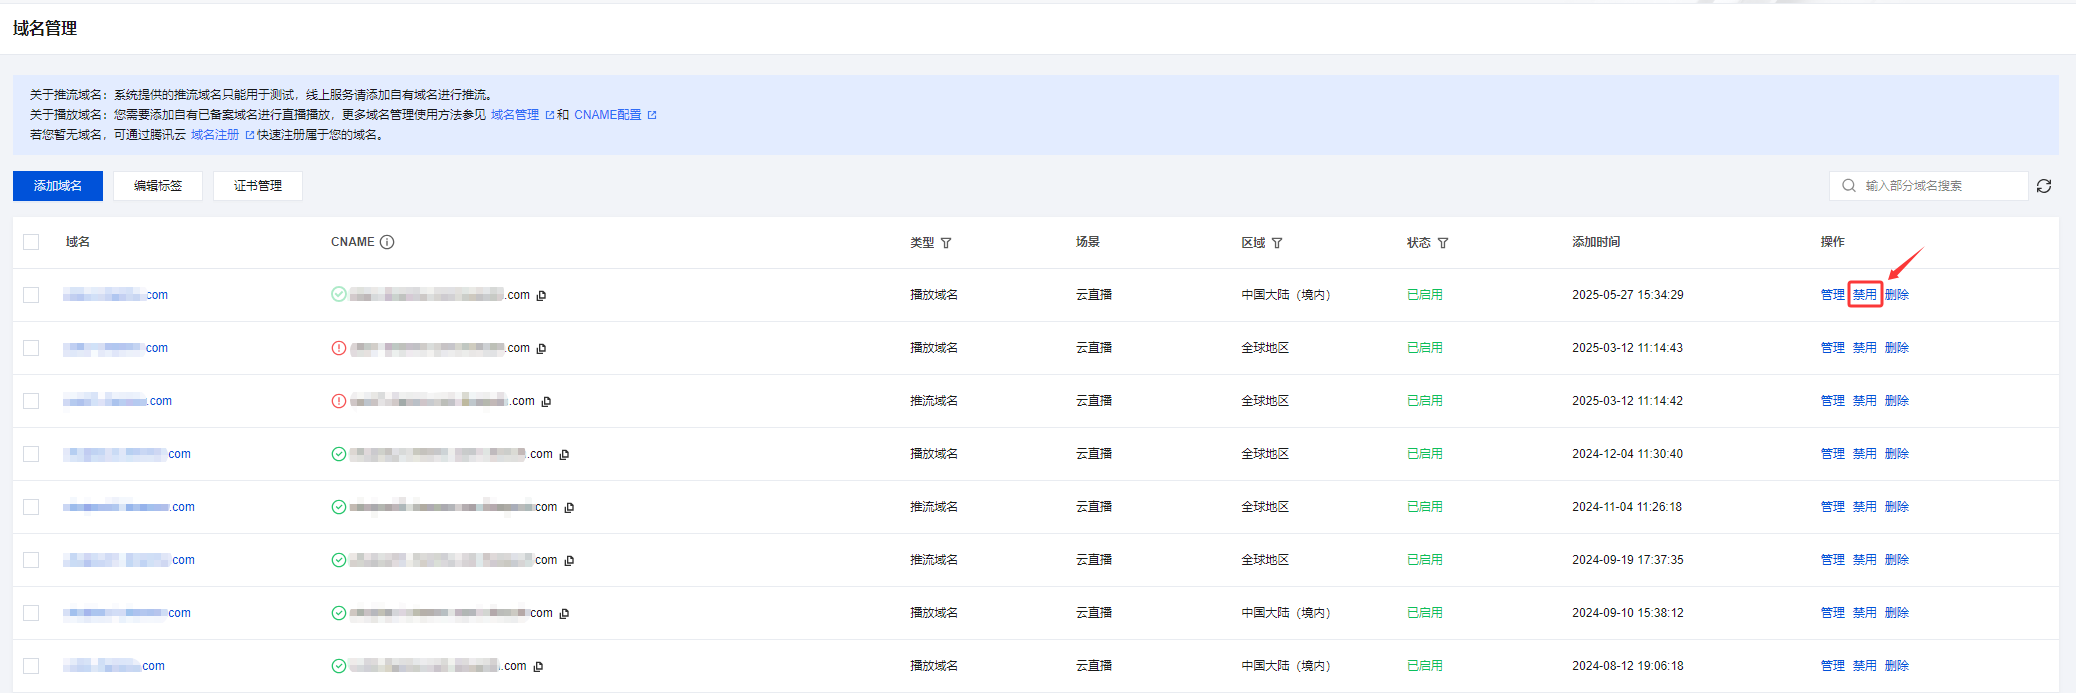The image size is (2076, 693).
Task: Toggle the select-all checkbox in table header
Action: point(31,242)
